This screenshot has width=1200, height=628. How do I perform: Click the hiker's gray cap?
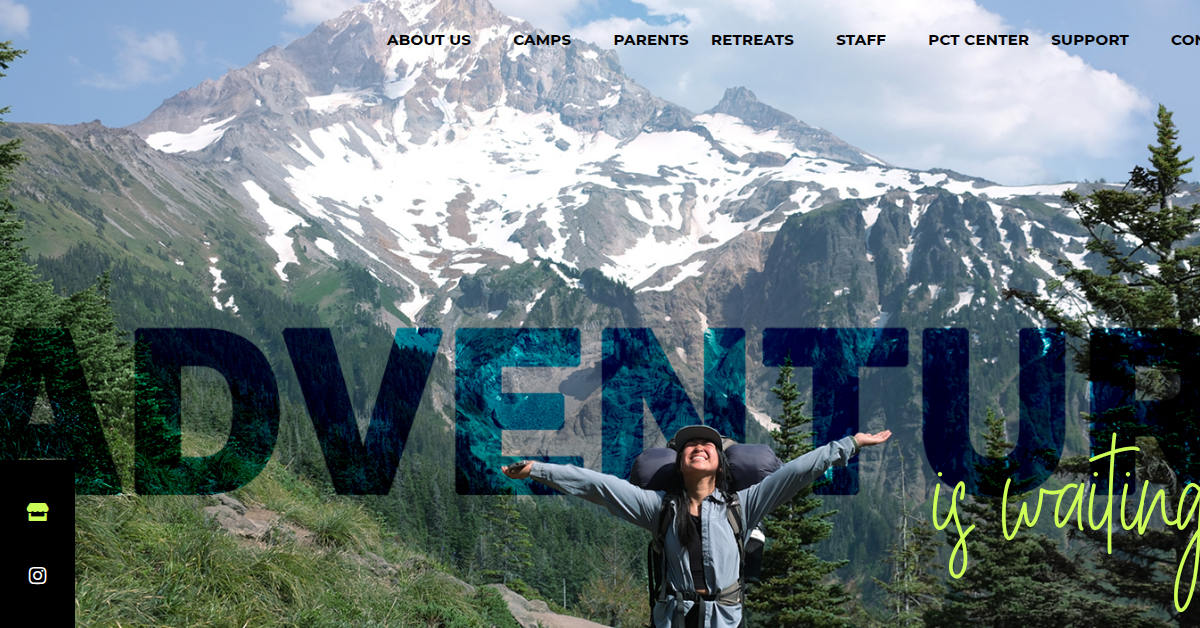(697, 436)
